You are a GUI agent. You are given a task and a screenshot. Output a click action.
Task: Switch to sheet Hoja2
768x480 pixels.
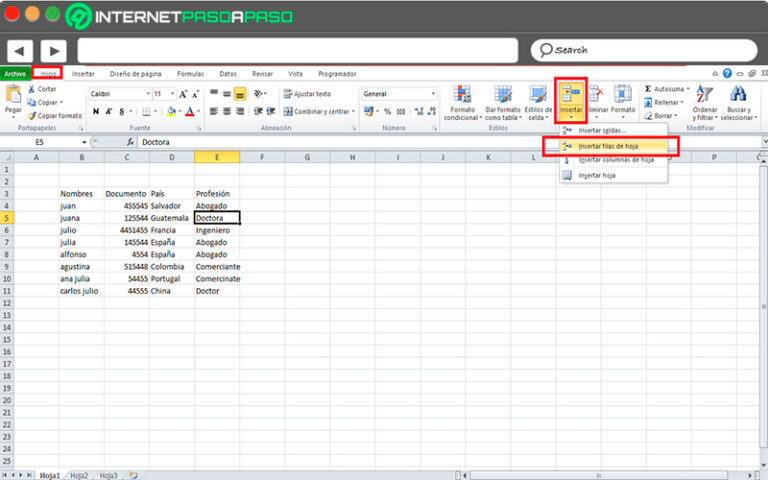point(78,475)
